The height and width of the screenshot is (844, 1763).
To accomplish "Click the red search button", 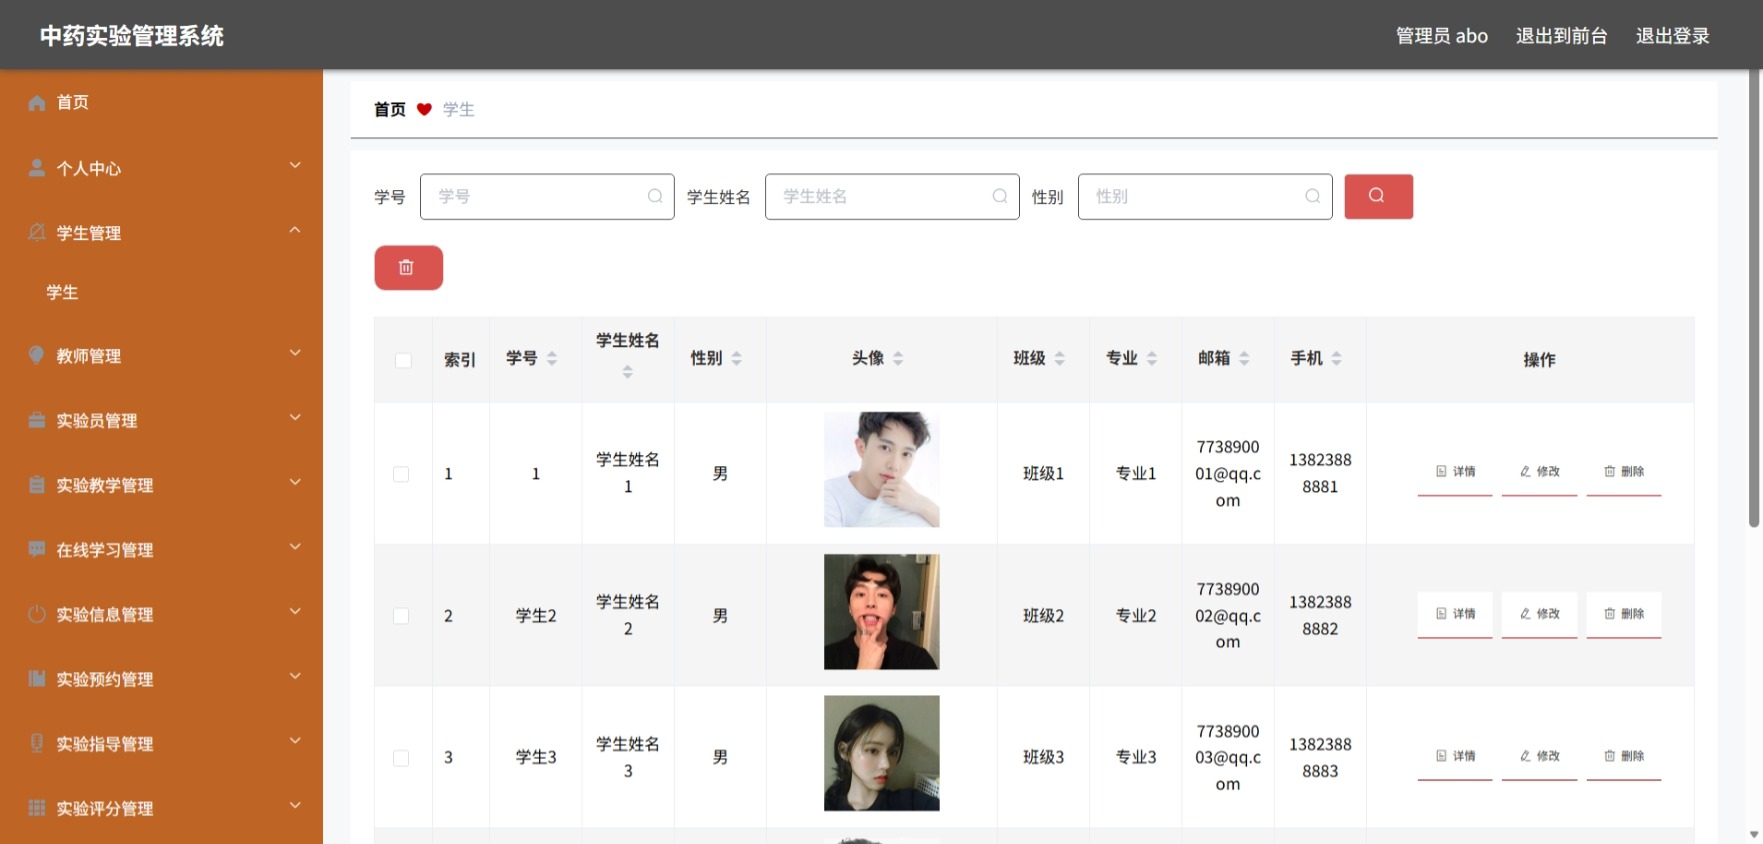I will pyautogui.click(x=1378, y=196).
